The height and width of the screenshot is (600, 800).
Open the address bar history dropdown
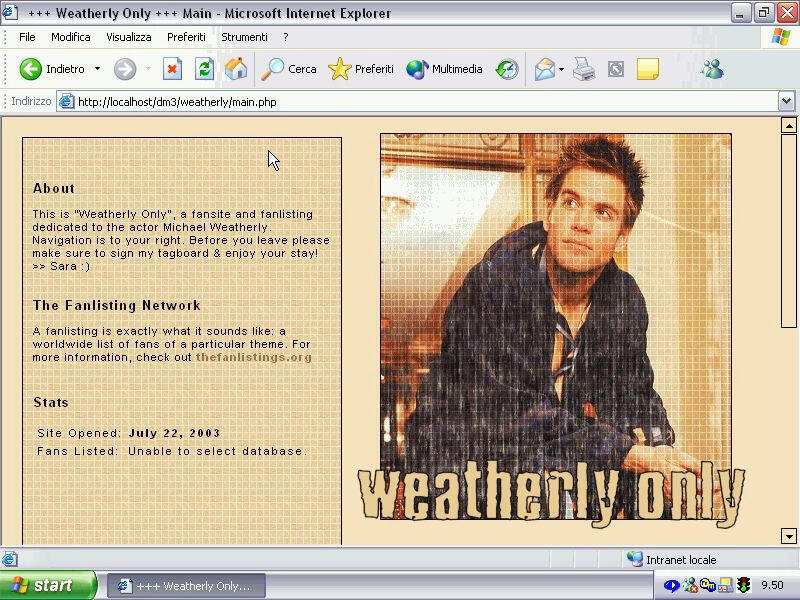point(788,101)
